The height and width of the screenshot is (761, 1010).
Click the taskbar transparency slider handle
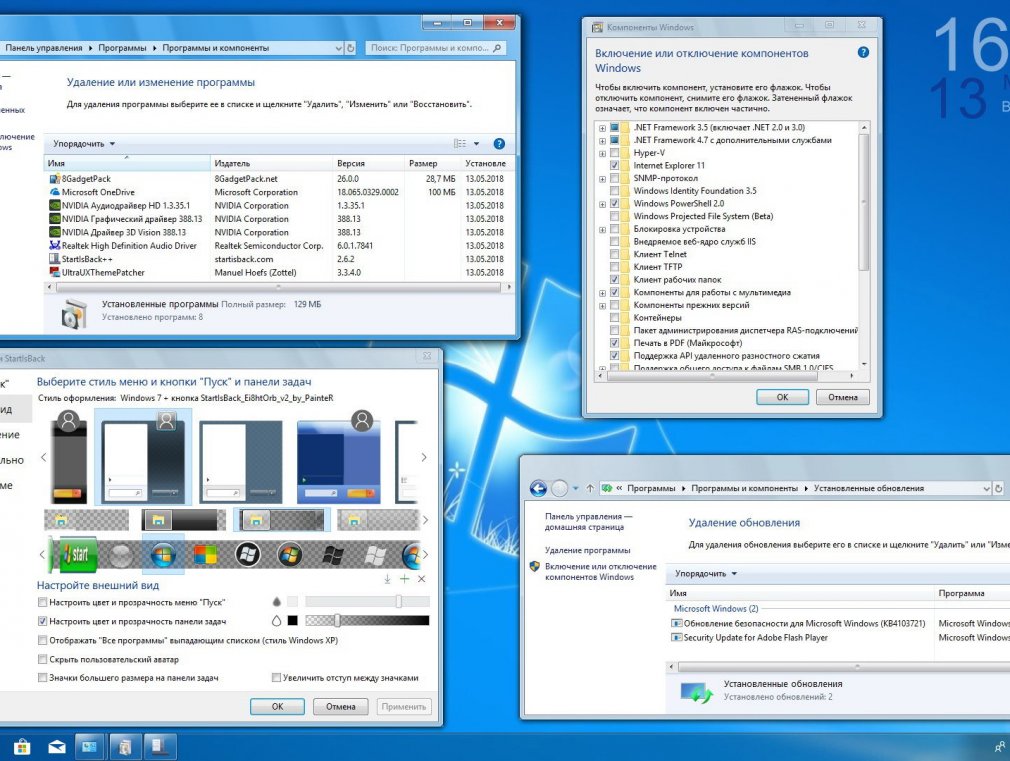tap(337, 621)
